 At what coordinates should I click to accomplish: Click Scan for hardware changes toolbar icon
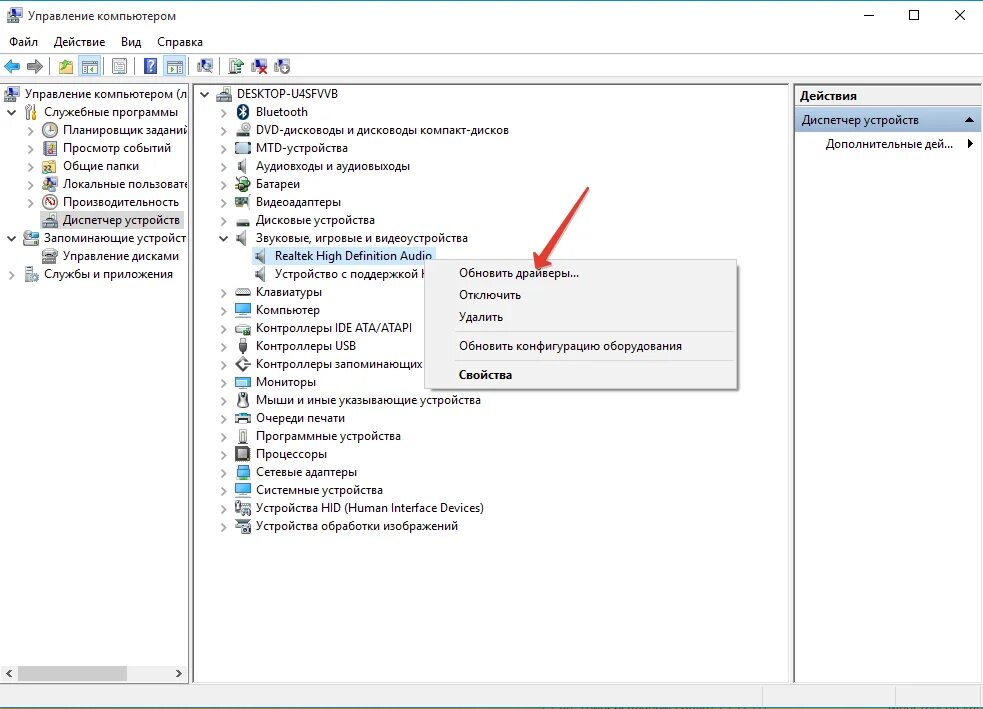pyautogui.click(x=205, y=66)
